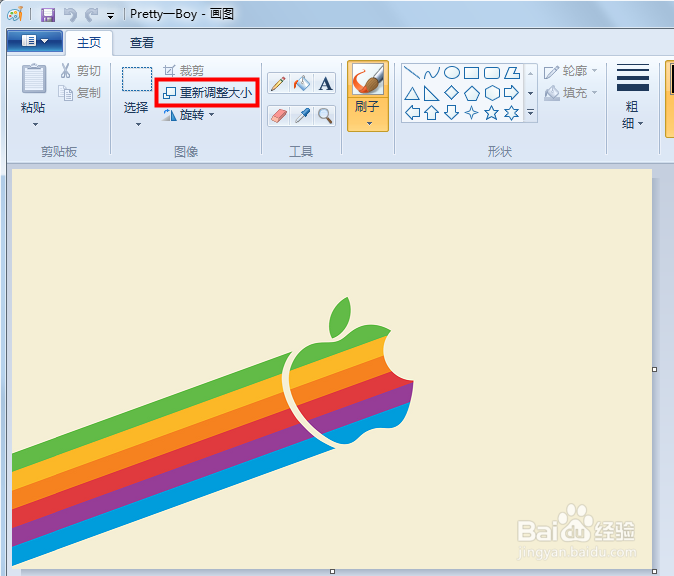Click the 剪切 button
674x576 pixels.
pos(80,71)
